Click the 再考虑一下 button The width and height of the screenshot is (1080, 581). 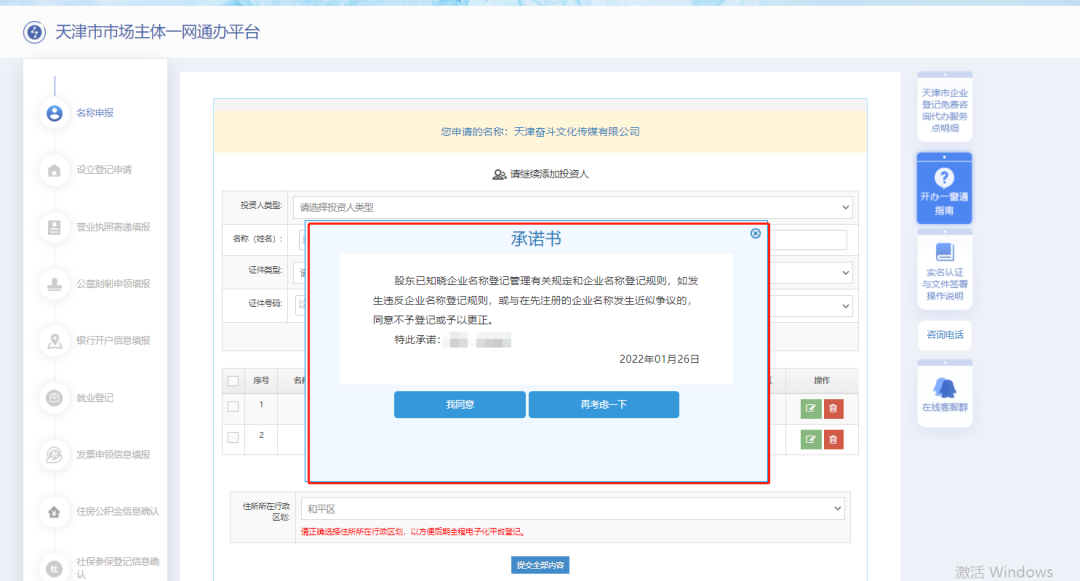(x=603, y=404)
